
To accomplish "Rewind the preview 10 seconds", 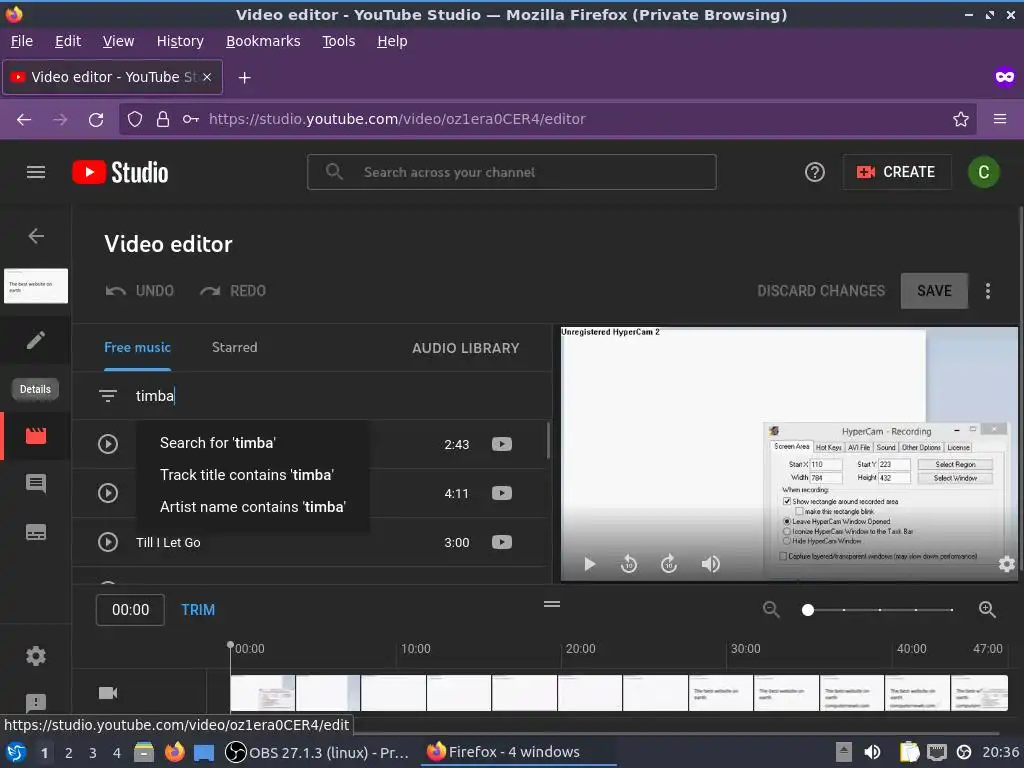I will point(628,564).
